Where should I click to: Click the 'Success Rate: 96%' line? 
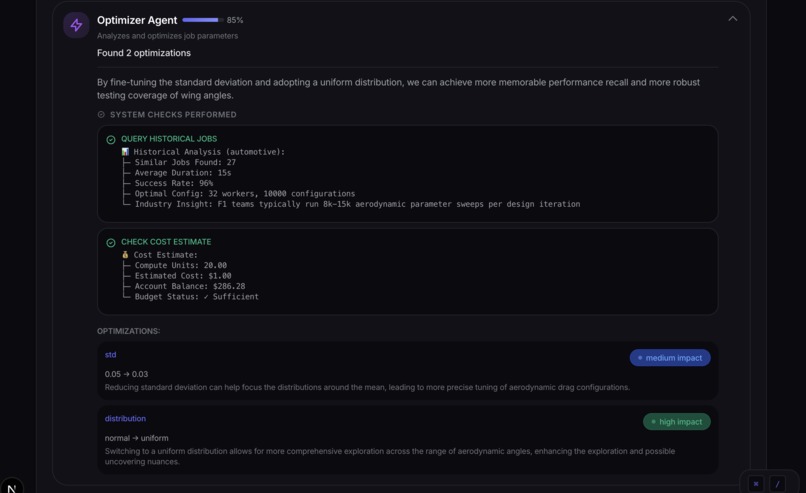[x=174, y=183]
